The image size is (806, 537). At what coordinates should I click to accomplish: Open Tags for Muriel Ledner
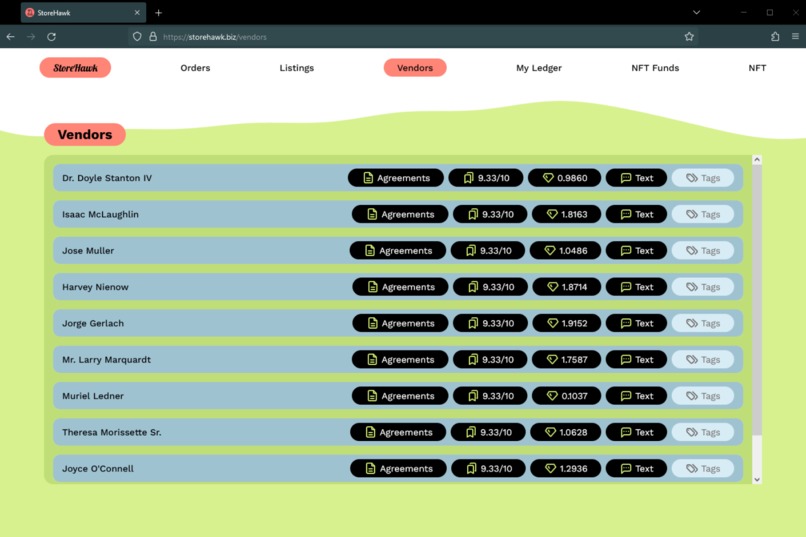(x=703, y=396)
